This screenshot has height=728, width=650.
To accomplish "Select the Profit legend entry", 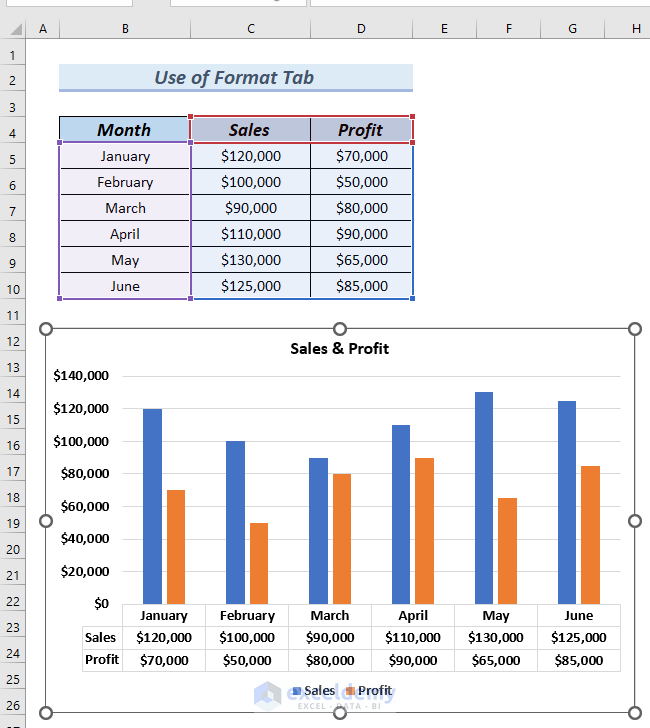I will [369, 691].
